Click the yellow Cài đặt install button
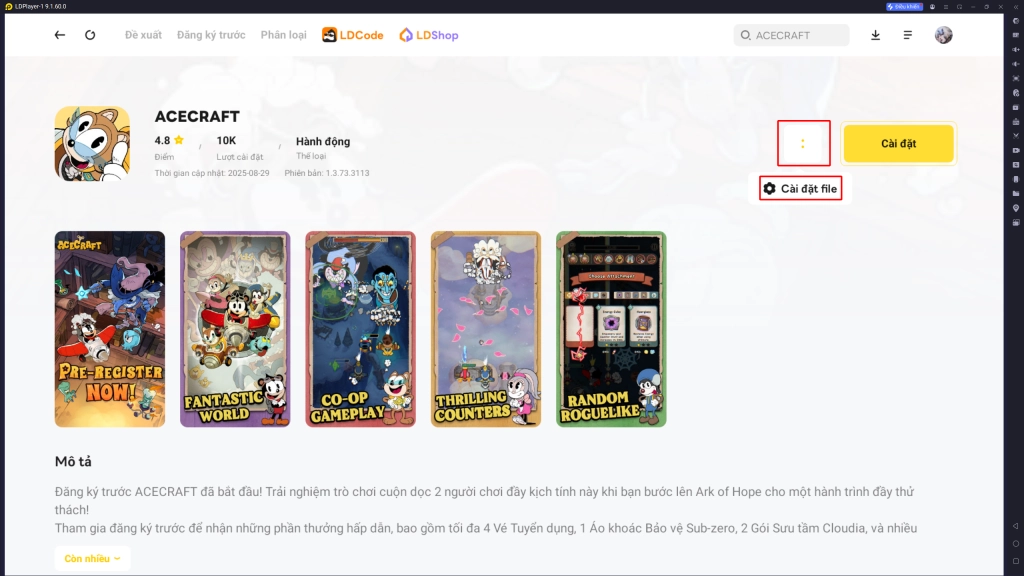The height and width of the screenshot is (576, 1024). tap(899, 144)
